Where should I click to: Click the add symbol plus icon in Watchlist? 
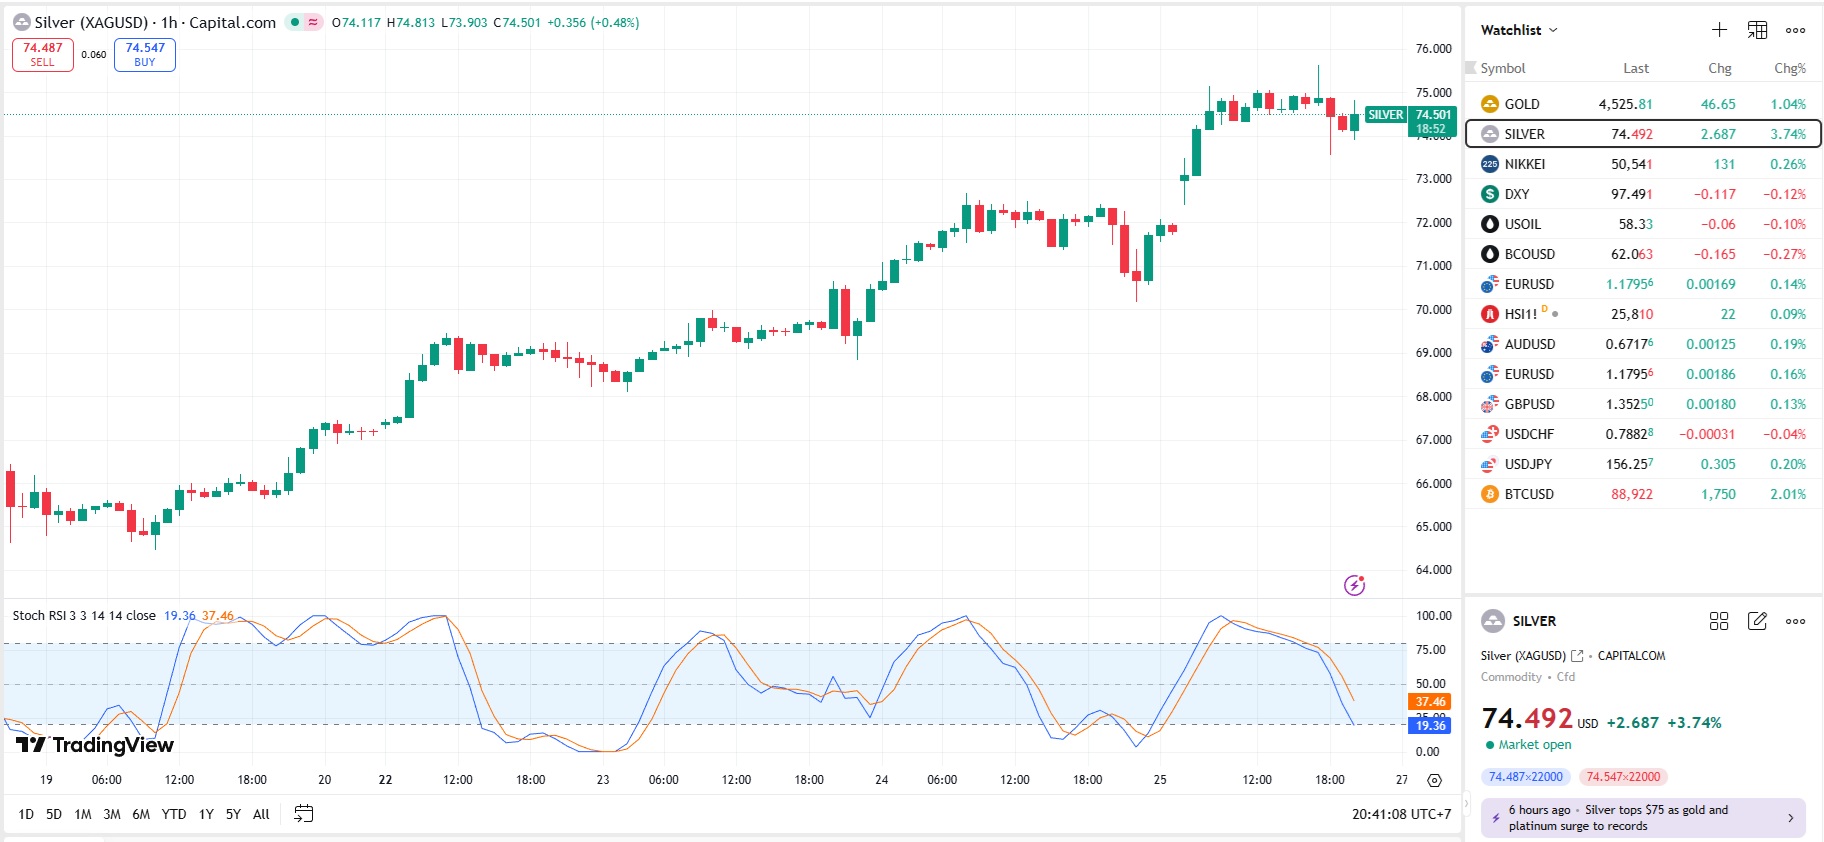pos(1719,30)
